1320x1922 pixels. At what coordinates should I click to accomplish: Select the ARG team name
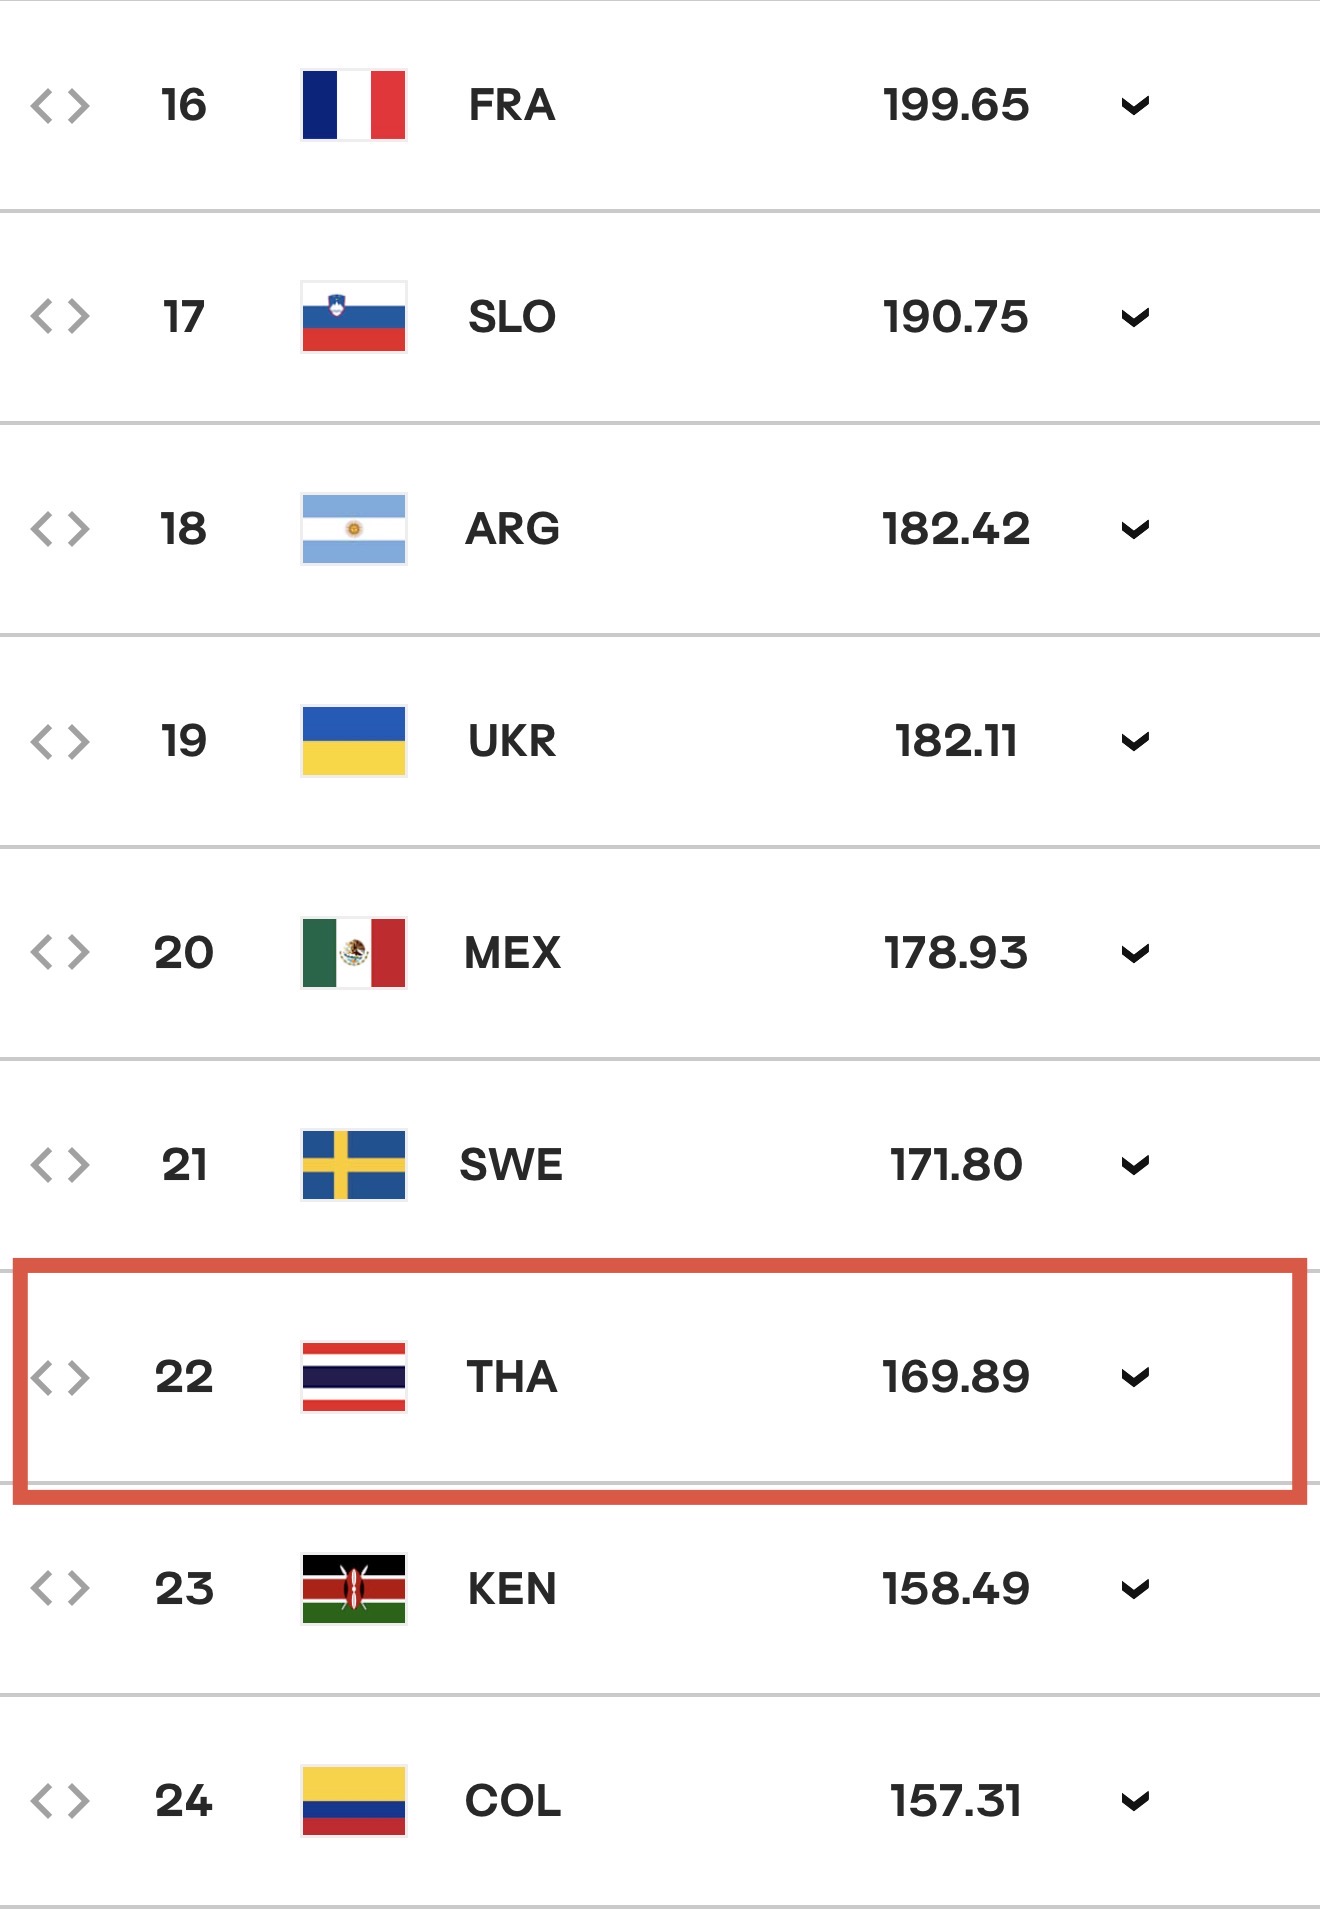[x=512, y=529]
